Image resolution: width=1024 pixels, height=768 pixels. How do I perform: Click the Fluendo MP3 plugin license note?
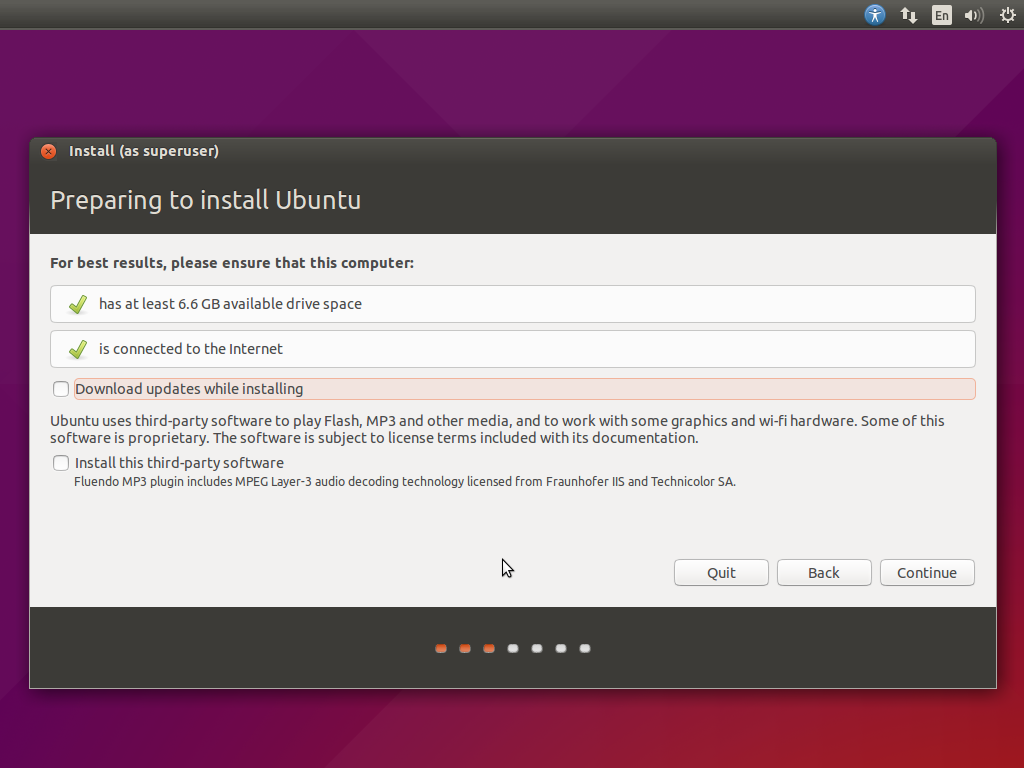click(405, 482)
